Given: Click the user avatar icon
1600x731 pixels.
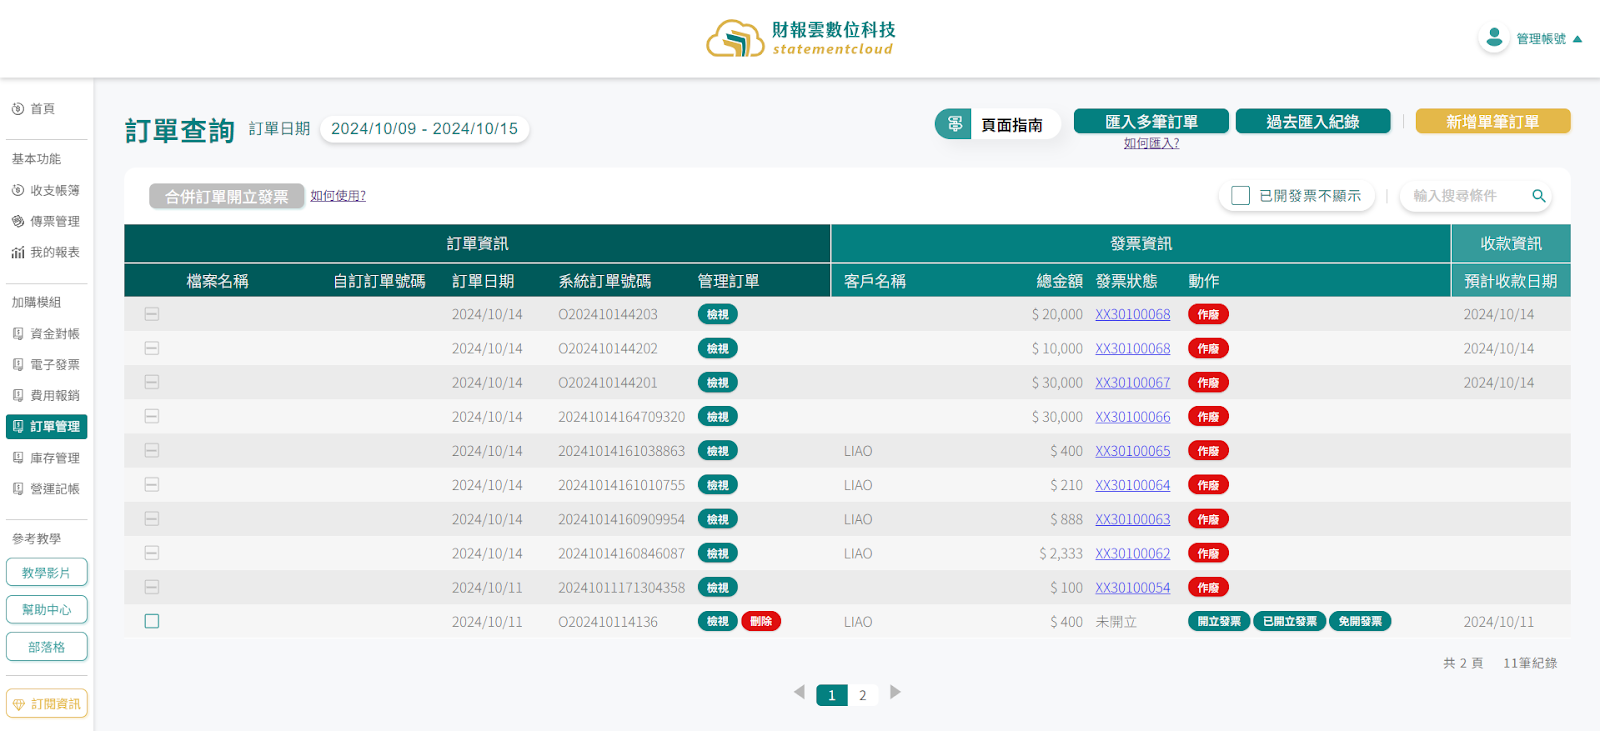Looking at the screenshot, I should 1494,38.
